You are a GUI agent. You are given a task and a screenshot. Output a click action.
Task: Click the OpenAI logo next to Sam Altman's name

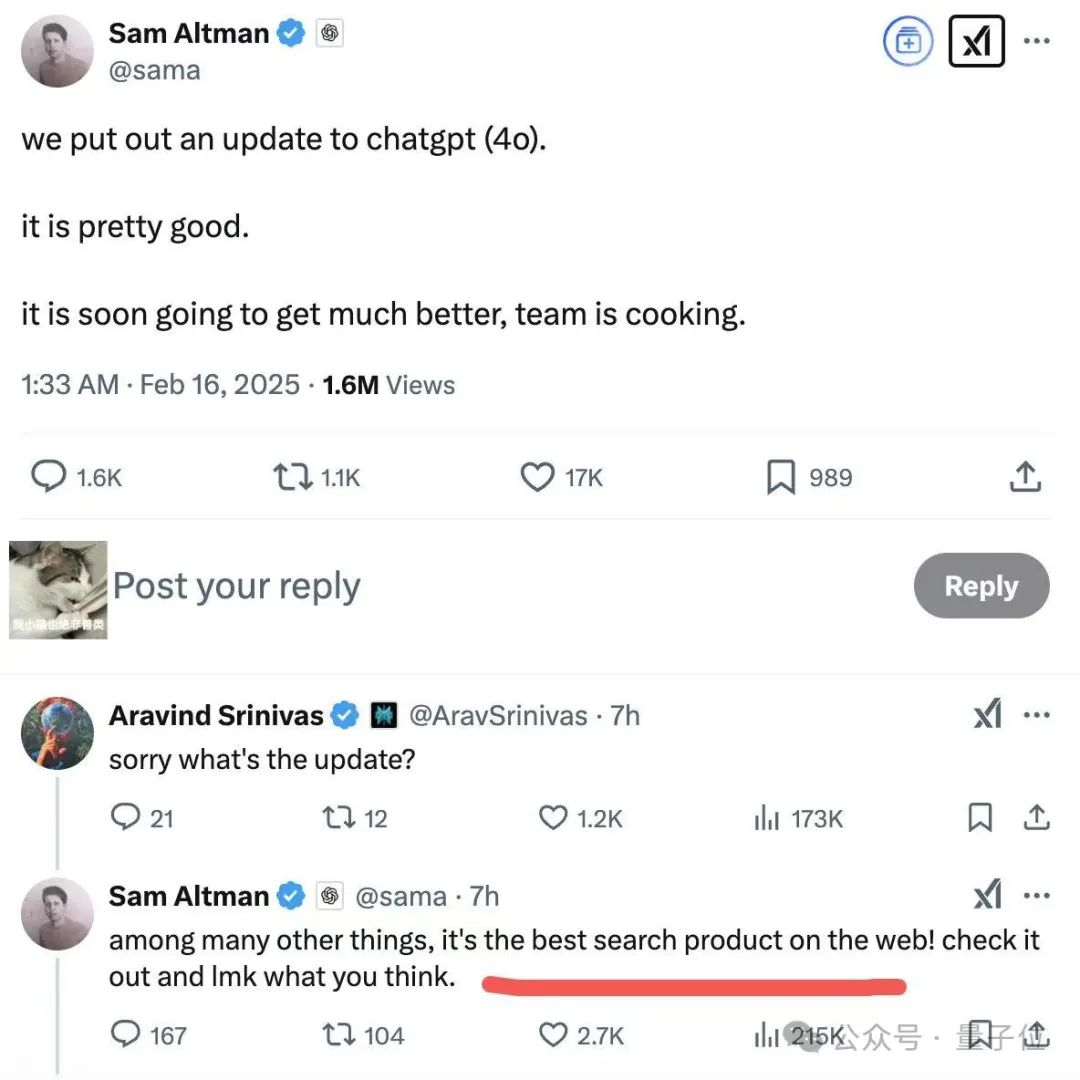coord(330,32)
